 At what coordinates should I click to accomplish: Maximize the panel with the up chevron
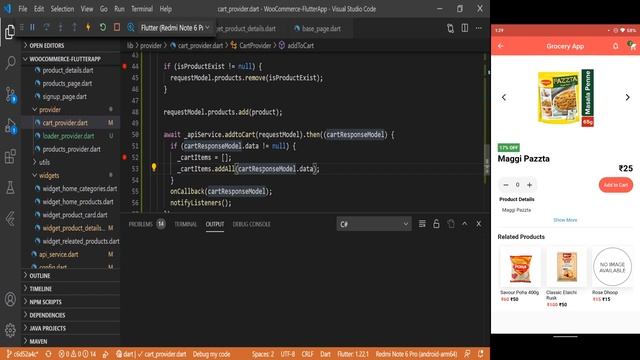464,224
